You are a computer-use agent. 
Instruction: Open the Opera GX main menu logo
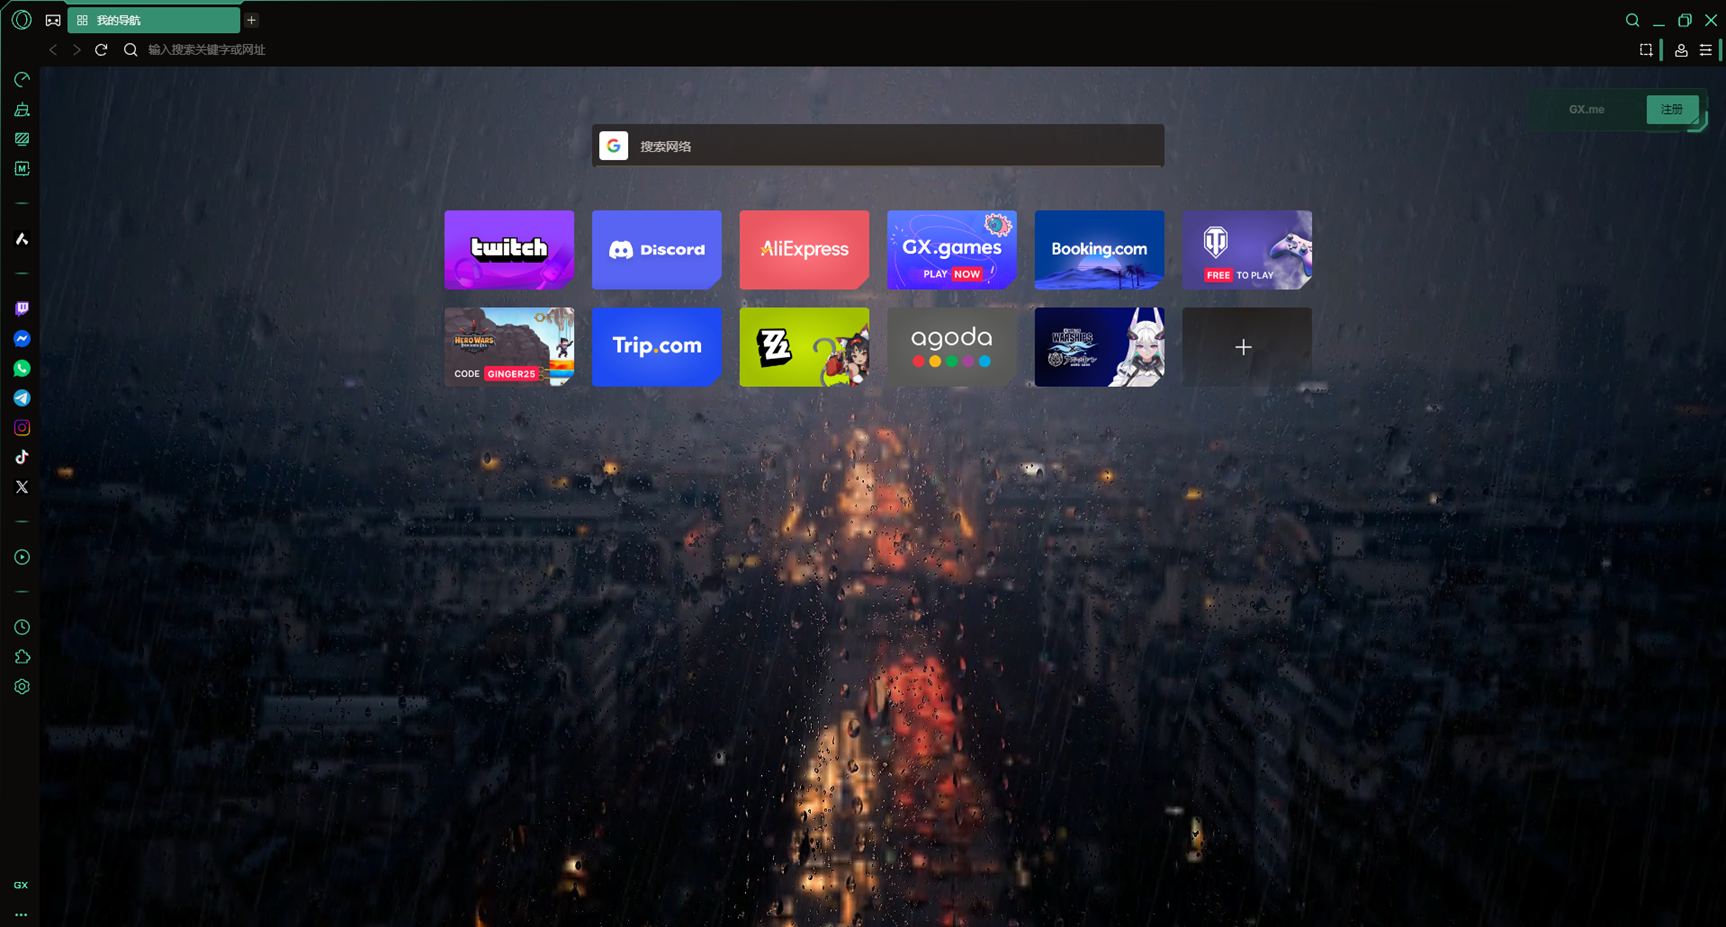click(21, 20)
